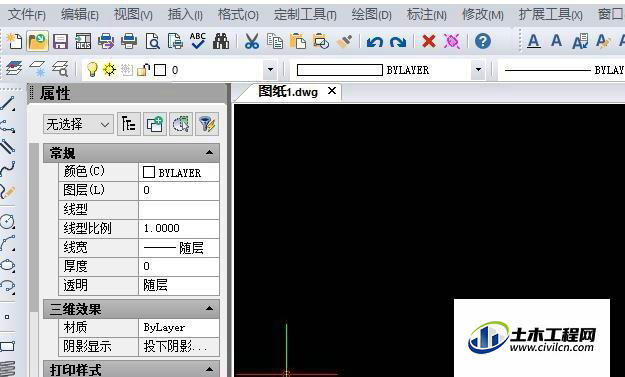Image resolution: width=625 pixels, height=377 pixels.
Task: Open the Layer manager stacked layers icon
Action: tap(14, 69)
